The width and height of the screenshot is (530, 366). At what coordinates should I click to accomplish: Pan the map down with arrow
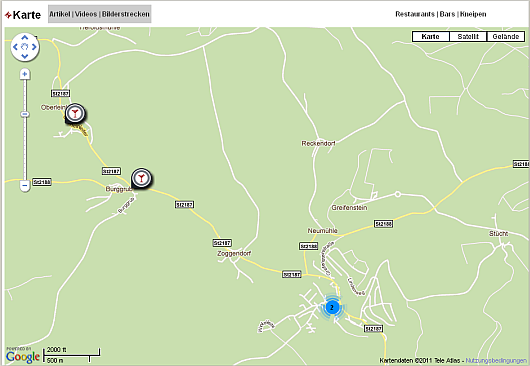tap(25, 56)
